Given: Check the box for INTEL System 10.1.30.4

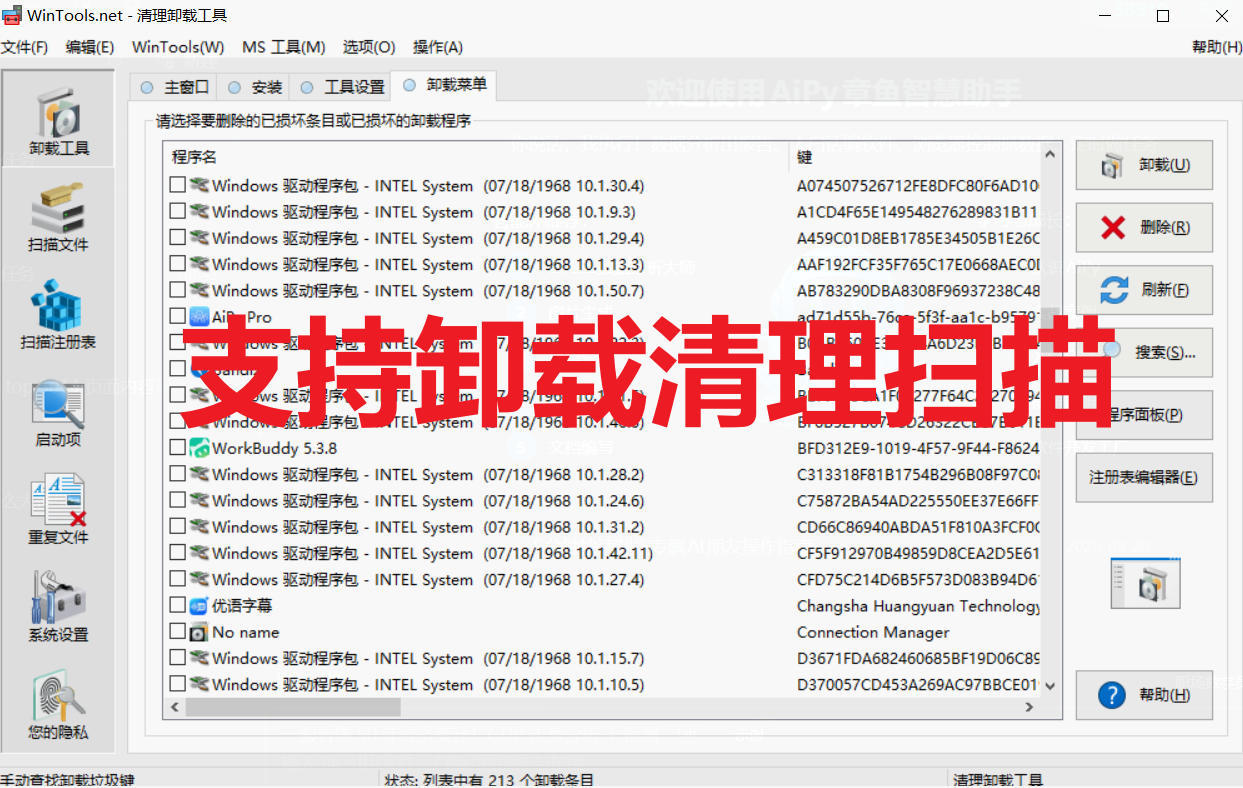Looking at the screenshot, I should (177, 186).
